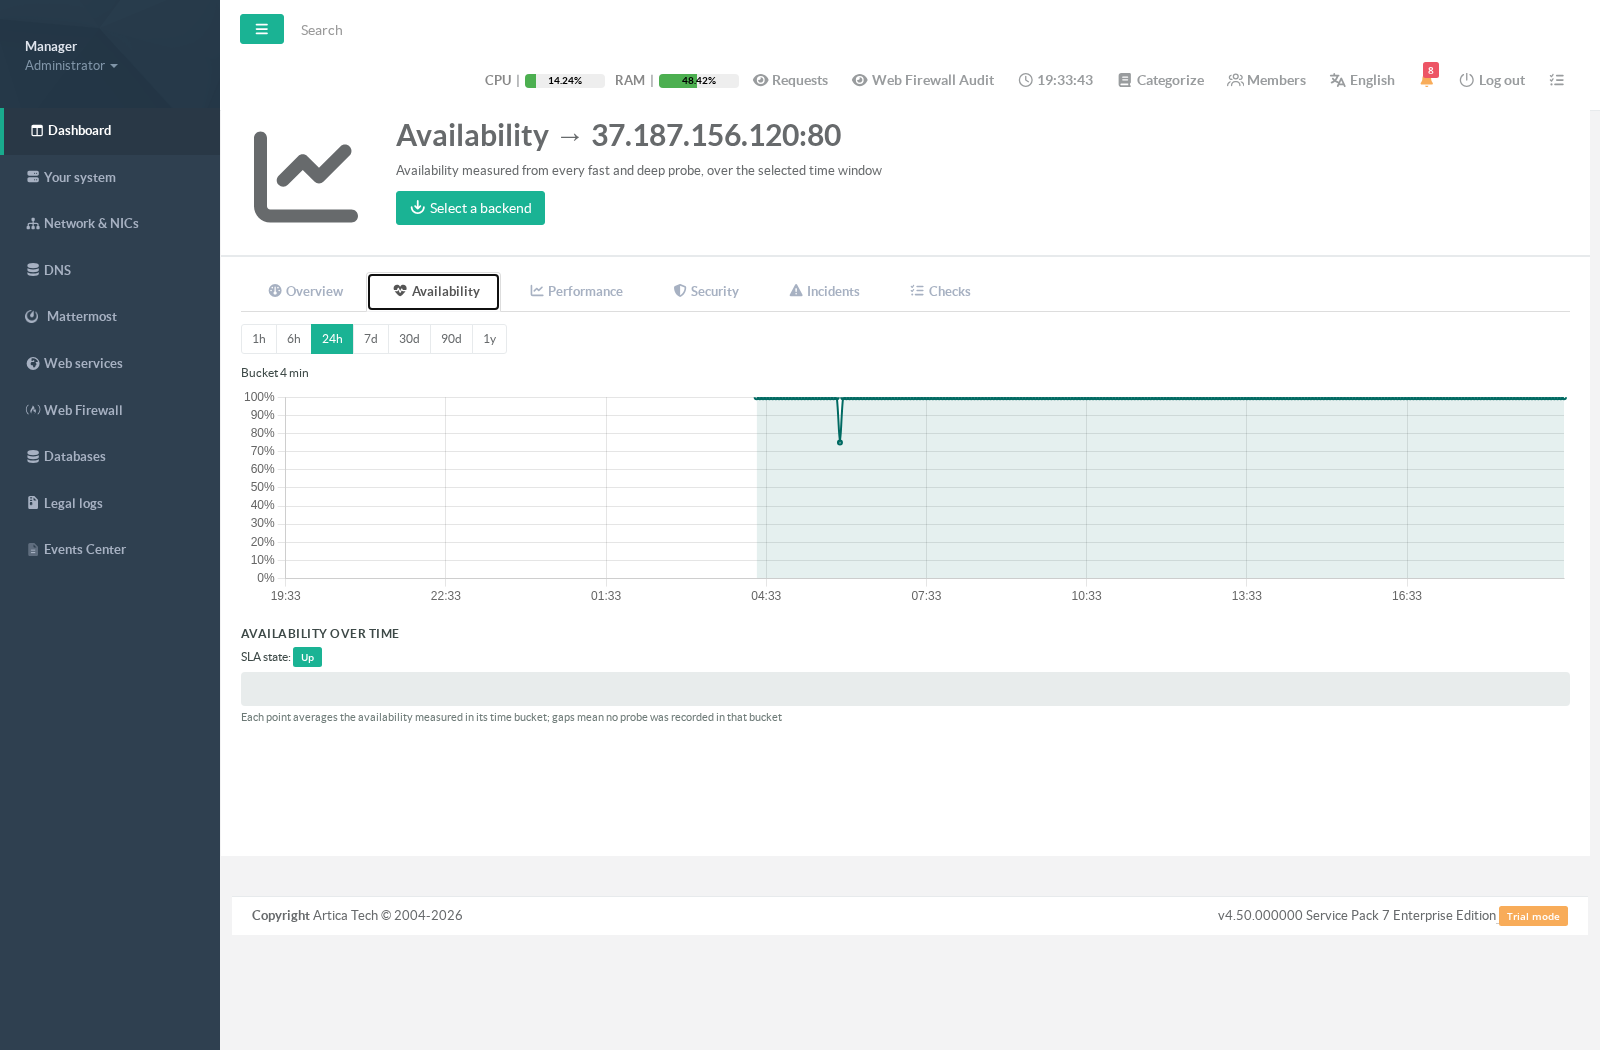Screen dimensions: 1600x1050
Task: Switch to the Performance tab
Action: [x=576, y=291]
